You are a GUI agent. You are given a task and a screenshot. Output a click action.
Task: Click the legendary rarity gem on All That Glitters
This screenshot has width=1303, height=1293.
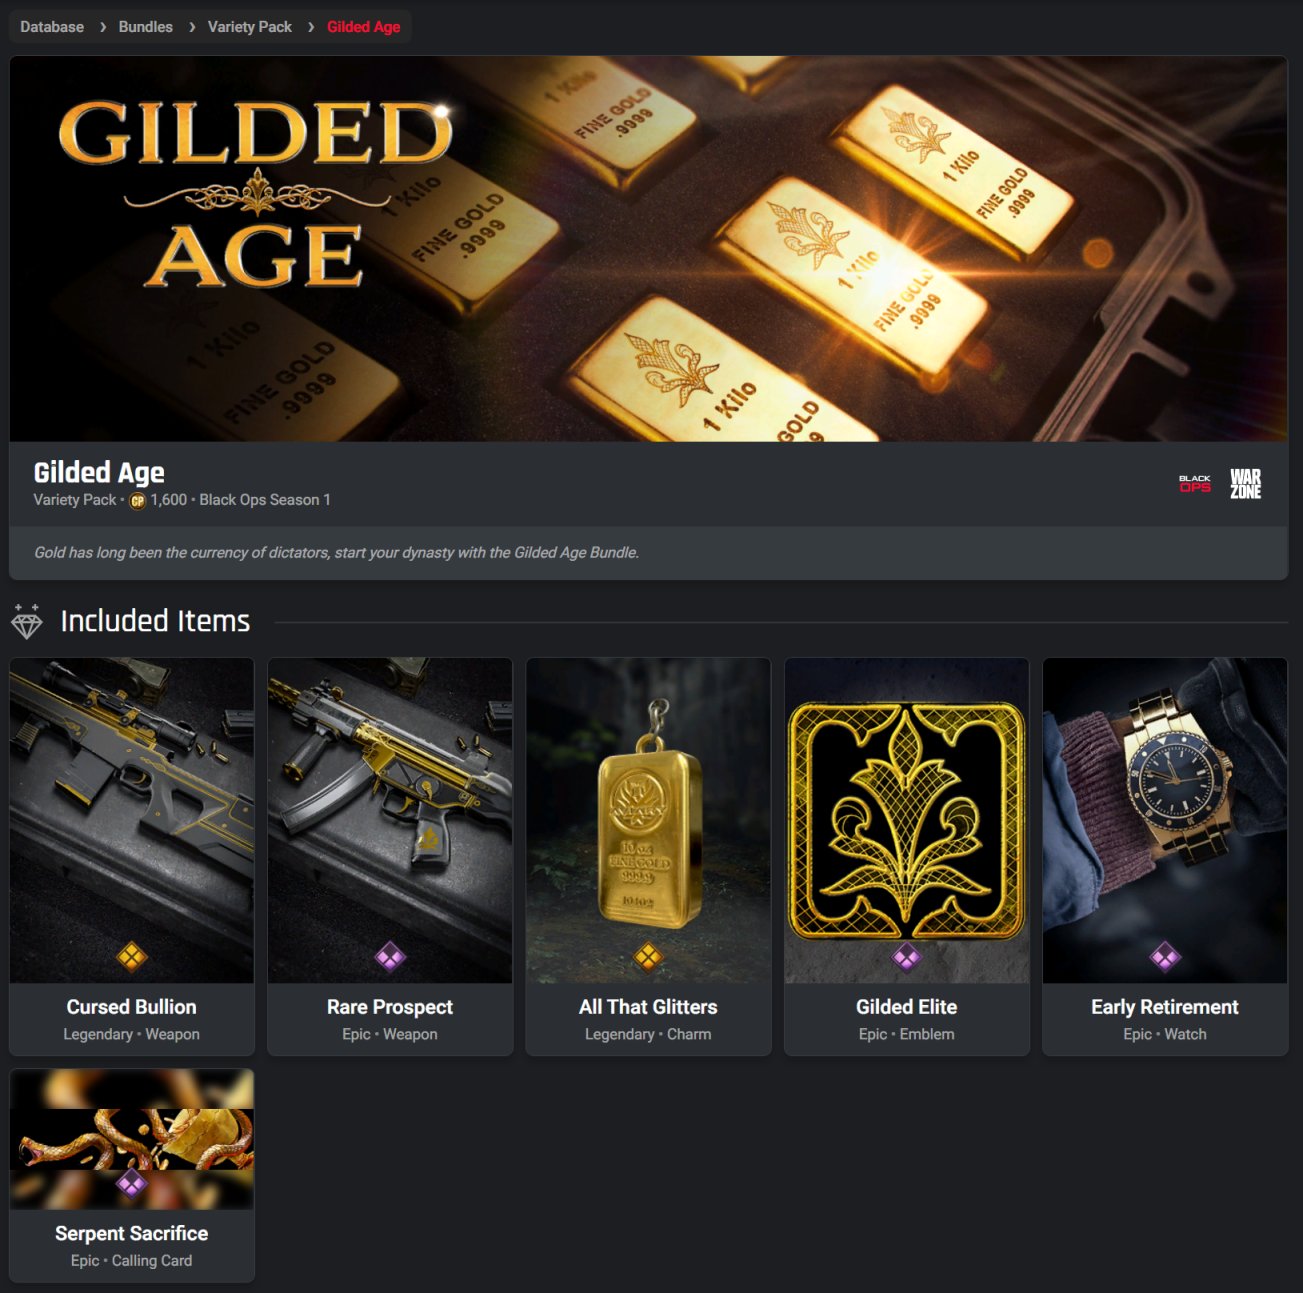648,957
